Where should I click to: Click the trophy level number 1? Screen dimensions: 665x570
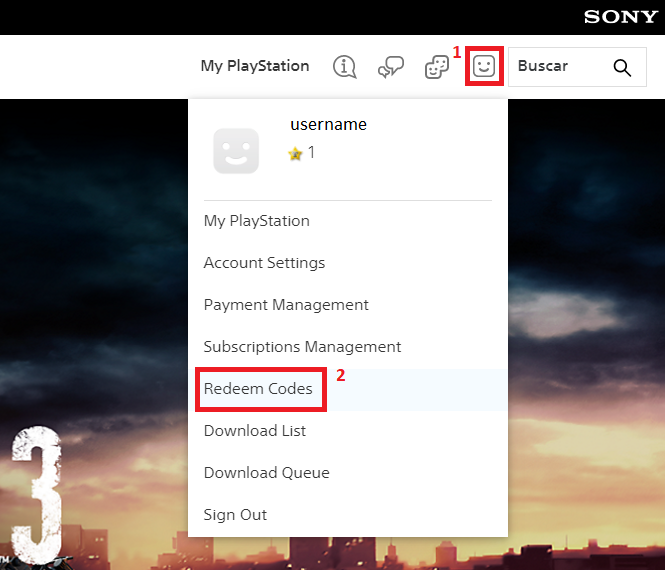click(x=311, y=152)
